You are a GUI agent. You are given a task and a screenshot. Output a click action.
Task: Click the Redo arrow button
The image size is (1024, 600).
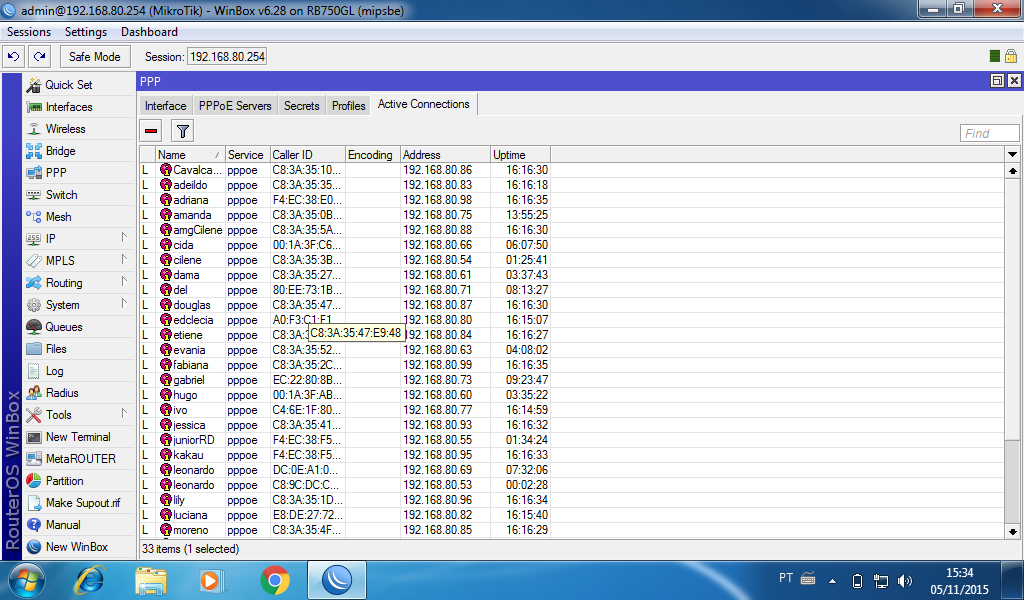tap(39, 57)
